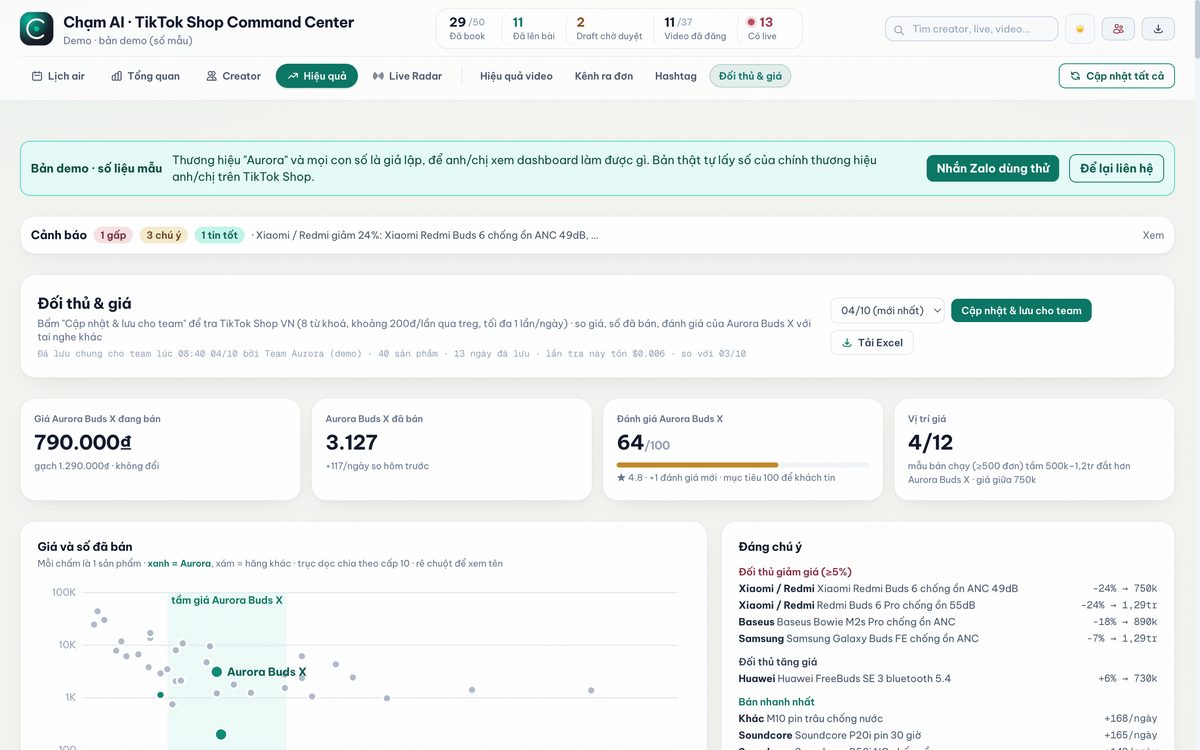The height and width of the screenshot is (750, 1200).
Task: Click the Để lại liên hệ button
Action: coord(1116,168)
